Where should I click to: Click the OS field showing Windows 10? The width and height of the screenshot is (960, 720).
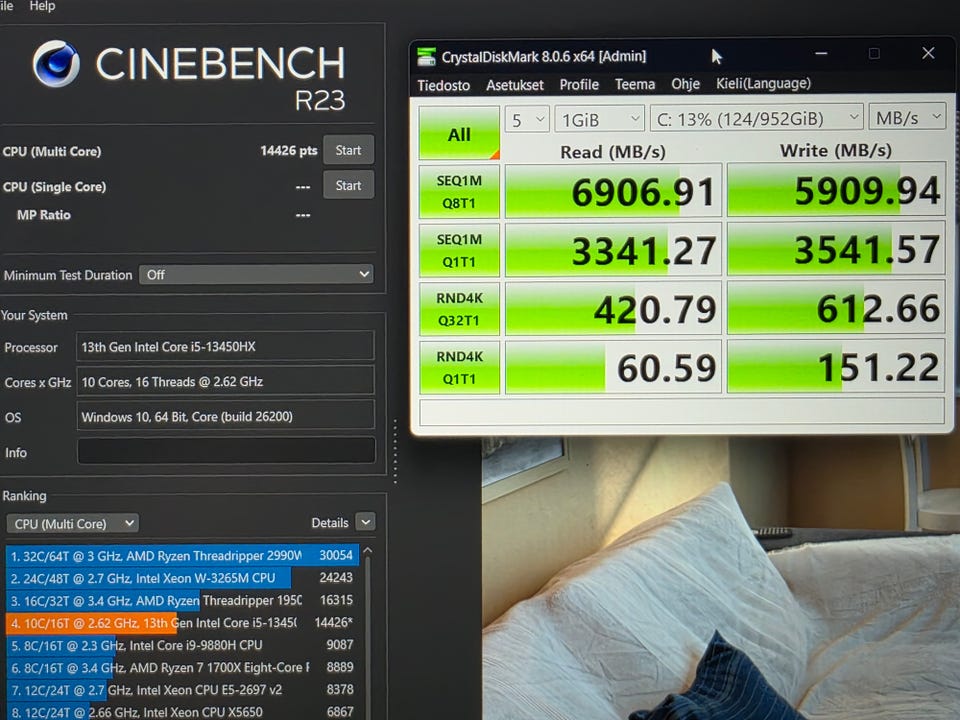tap(225, 416)
